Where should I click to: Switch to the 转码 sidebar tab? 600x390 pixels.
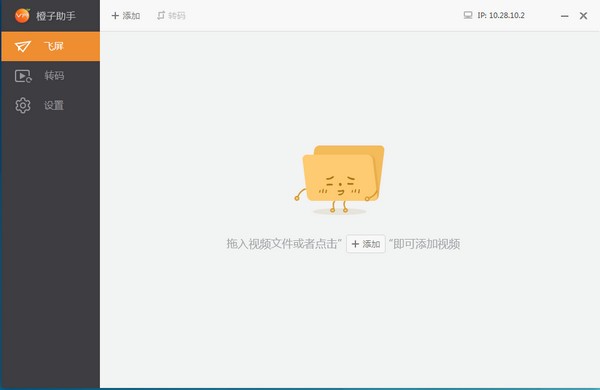pyautogui.click(x=51, y=76)
